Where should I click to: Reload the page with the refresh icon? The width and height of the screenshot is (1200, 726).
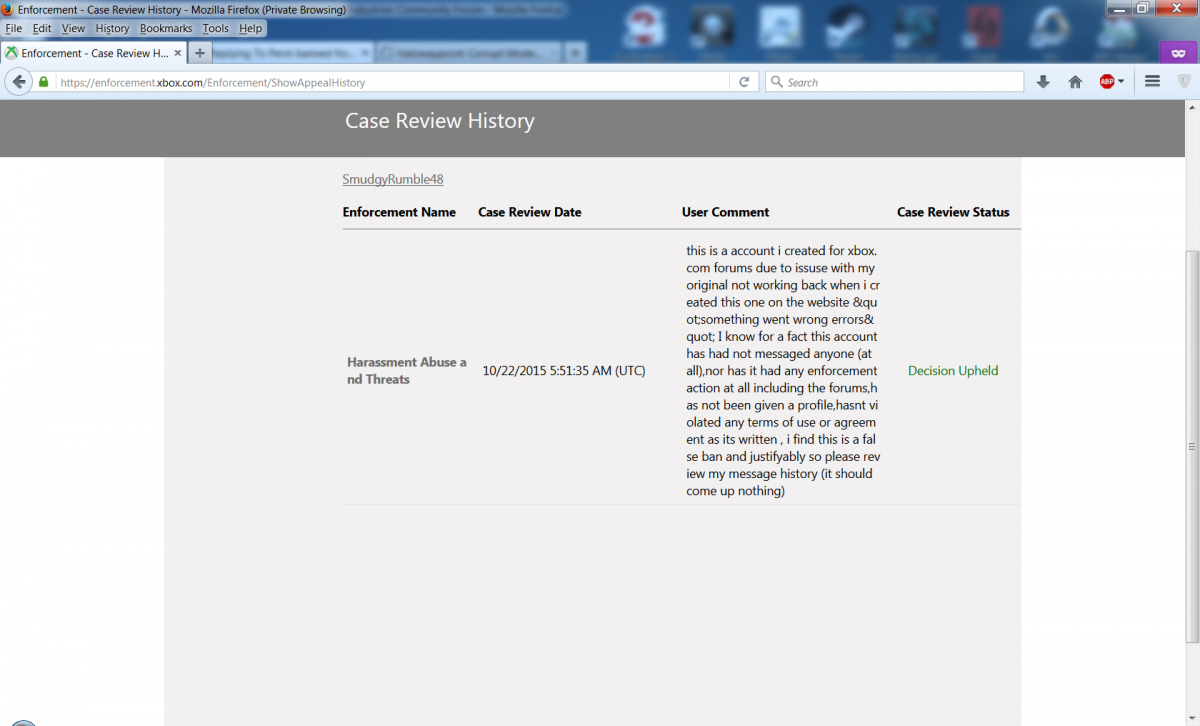click(x=744, y=82)
